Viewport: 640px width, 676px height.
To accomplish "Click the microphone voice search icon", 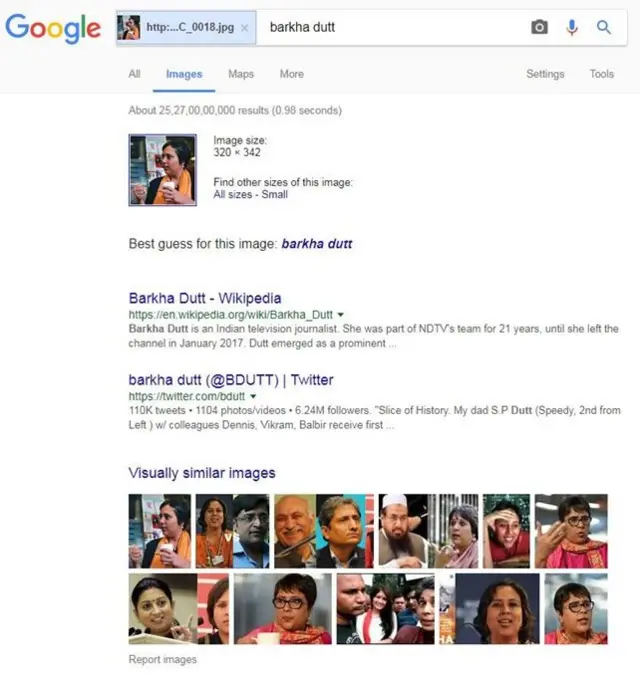I will pyautogui.click(x=572, y=28).
